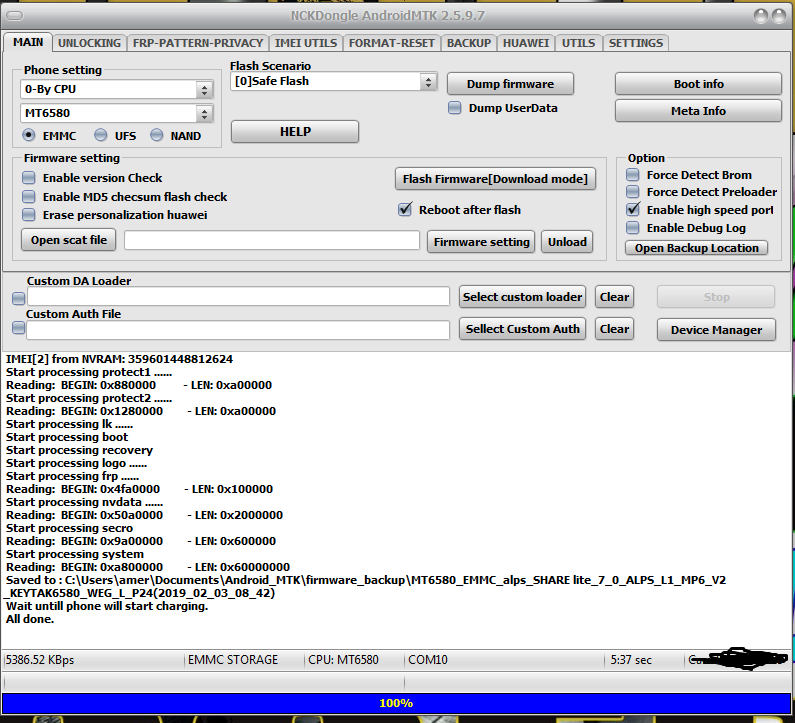Switch to the UNLOCKING tab

89,43
